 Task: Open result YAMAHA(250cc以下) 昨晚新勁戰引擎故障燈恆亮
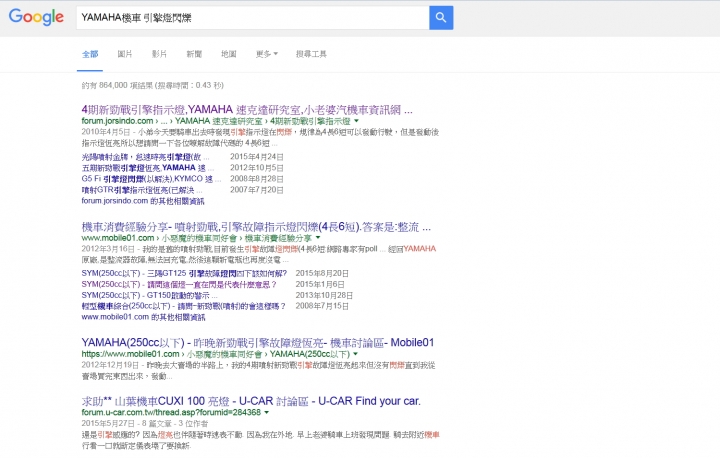258,343
